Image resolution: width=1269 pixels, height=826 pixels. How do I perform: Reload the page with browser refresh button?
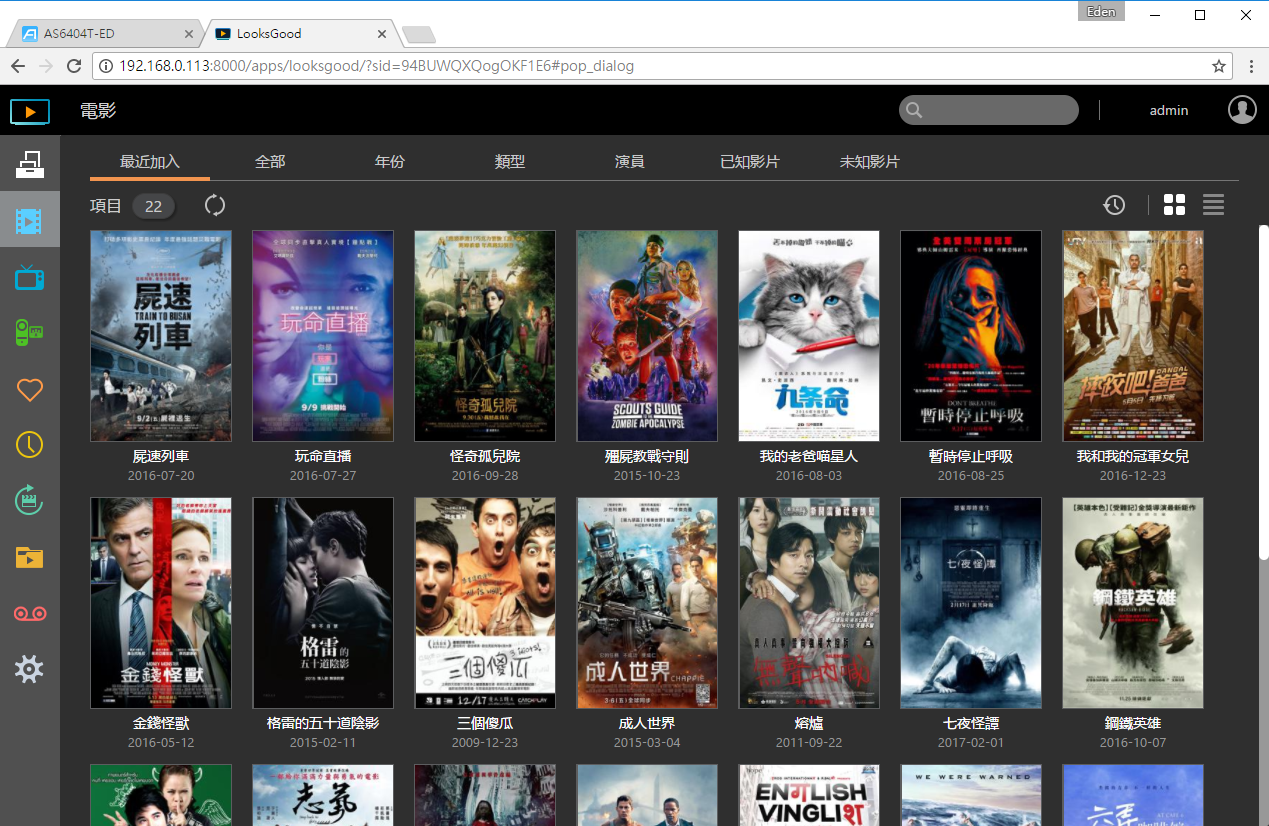[x=74, y=66]
